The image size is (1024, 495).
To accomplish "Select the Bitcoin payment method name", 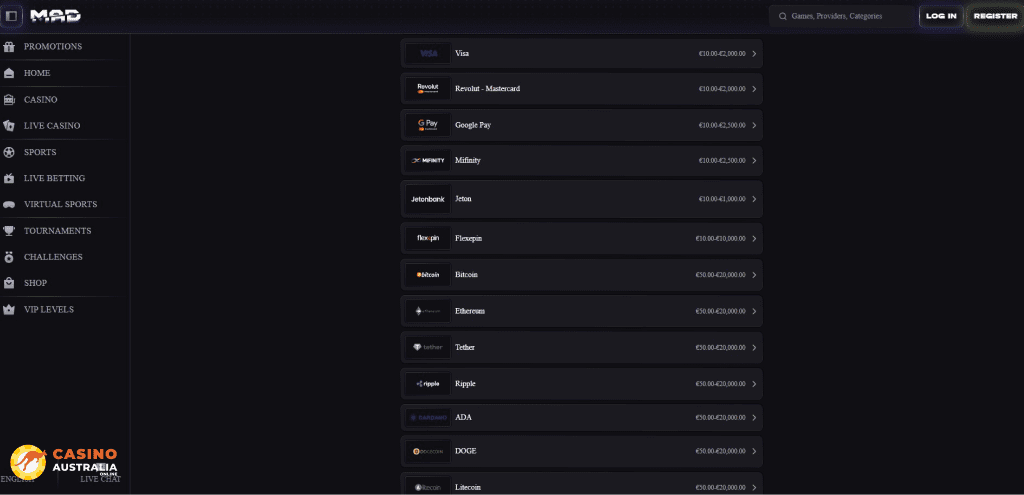I will [466, 275].
